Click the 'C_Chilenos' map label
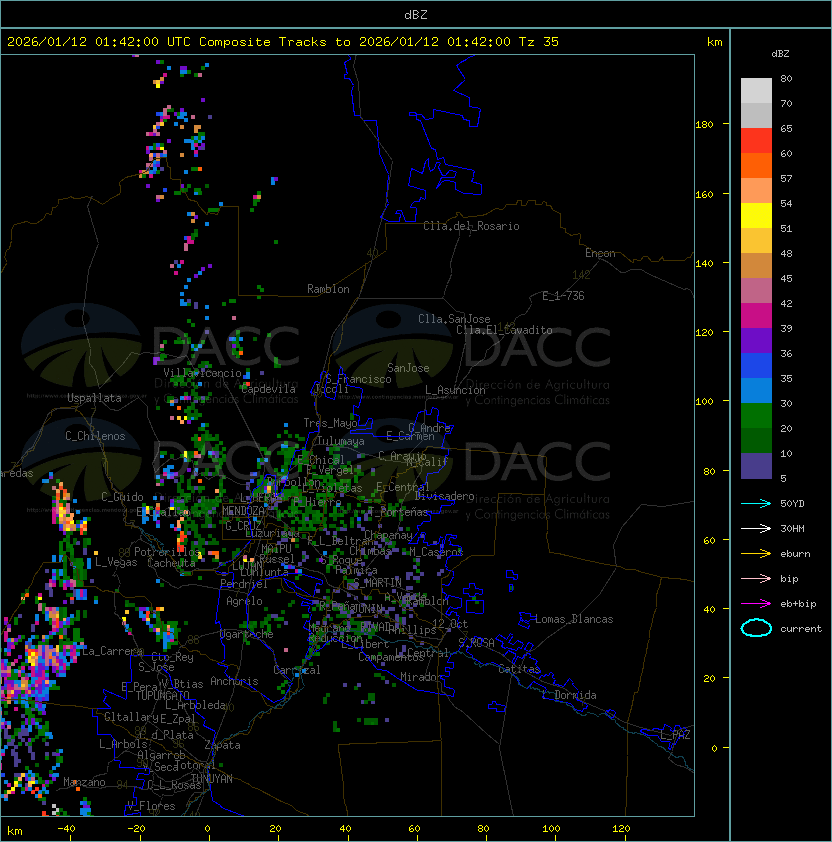 coord(95,436)
